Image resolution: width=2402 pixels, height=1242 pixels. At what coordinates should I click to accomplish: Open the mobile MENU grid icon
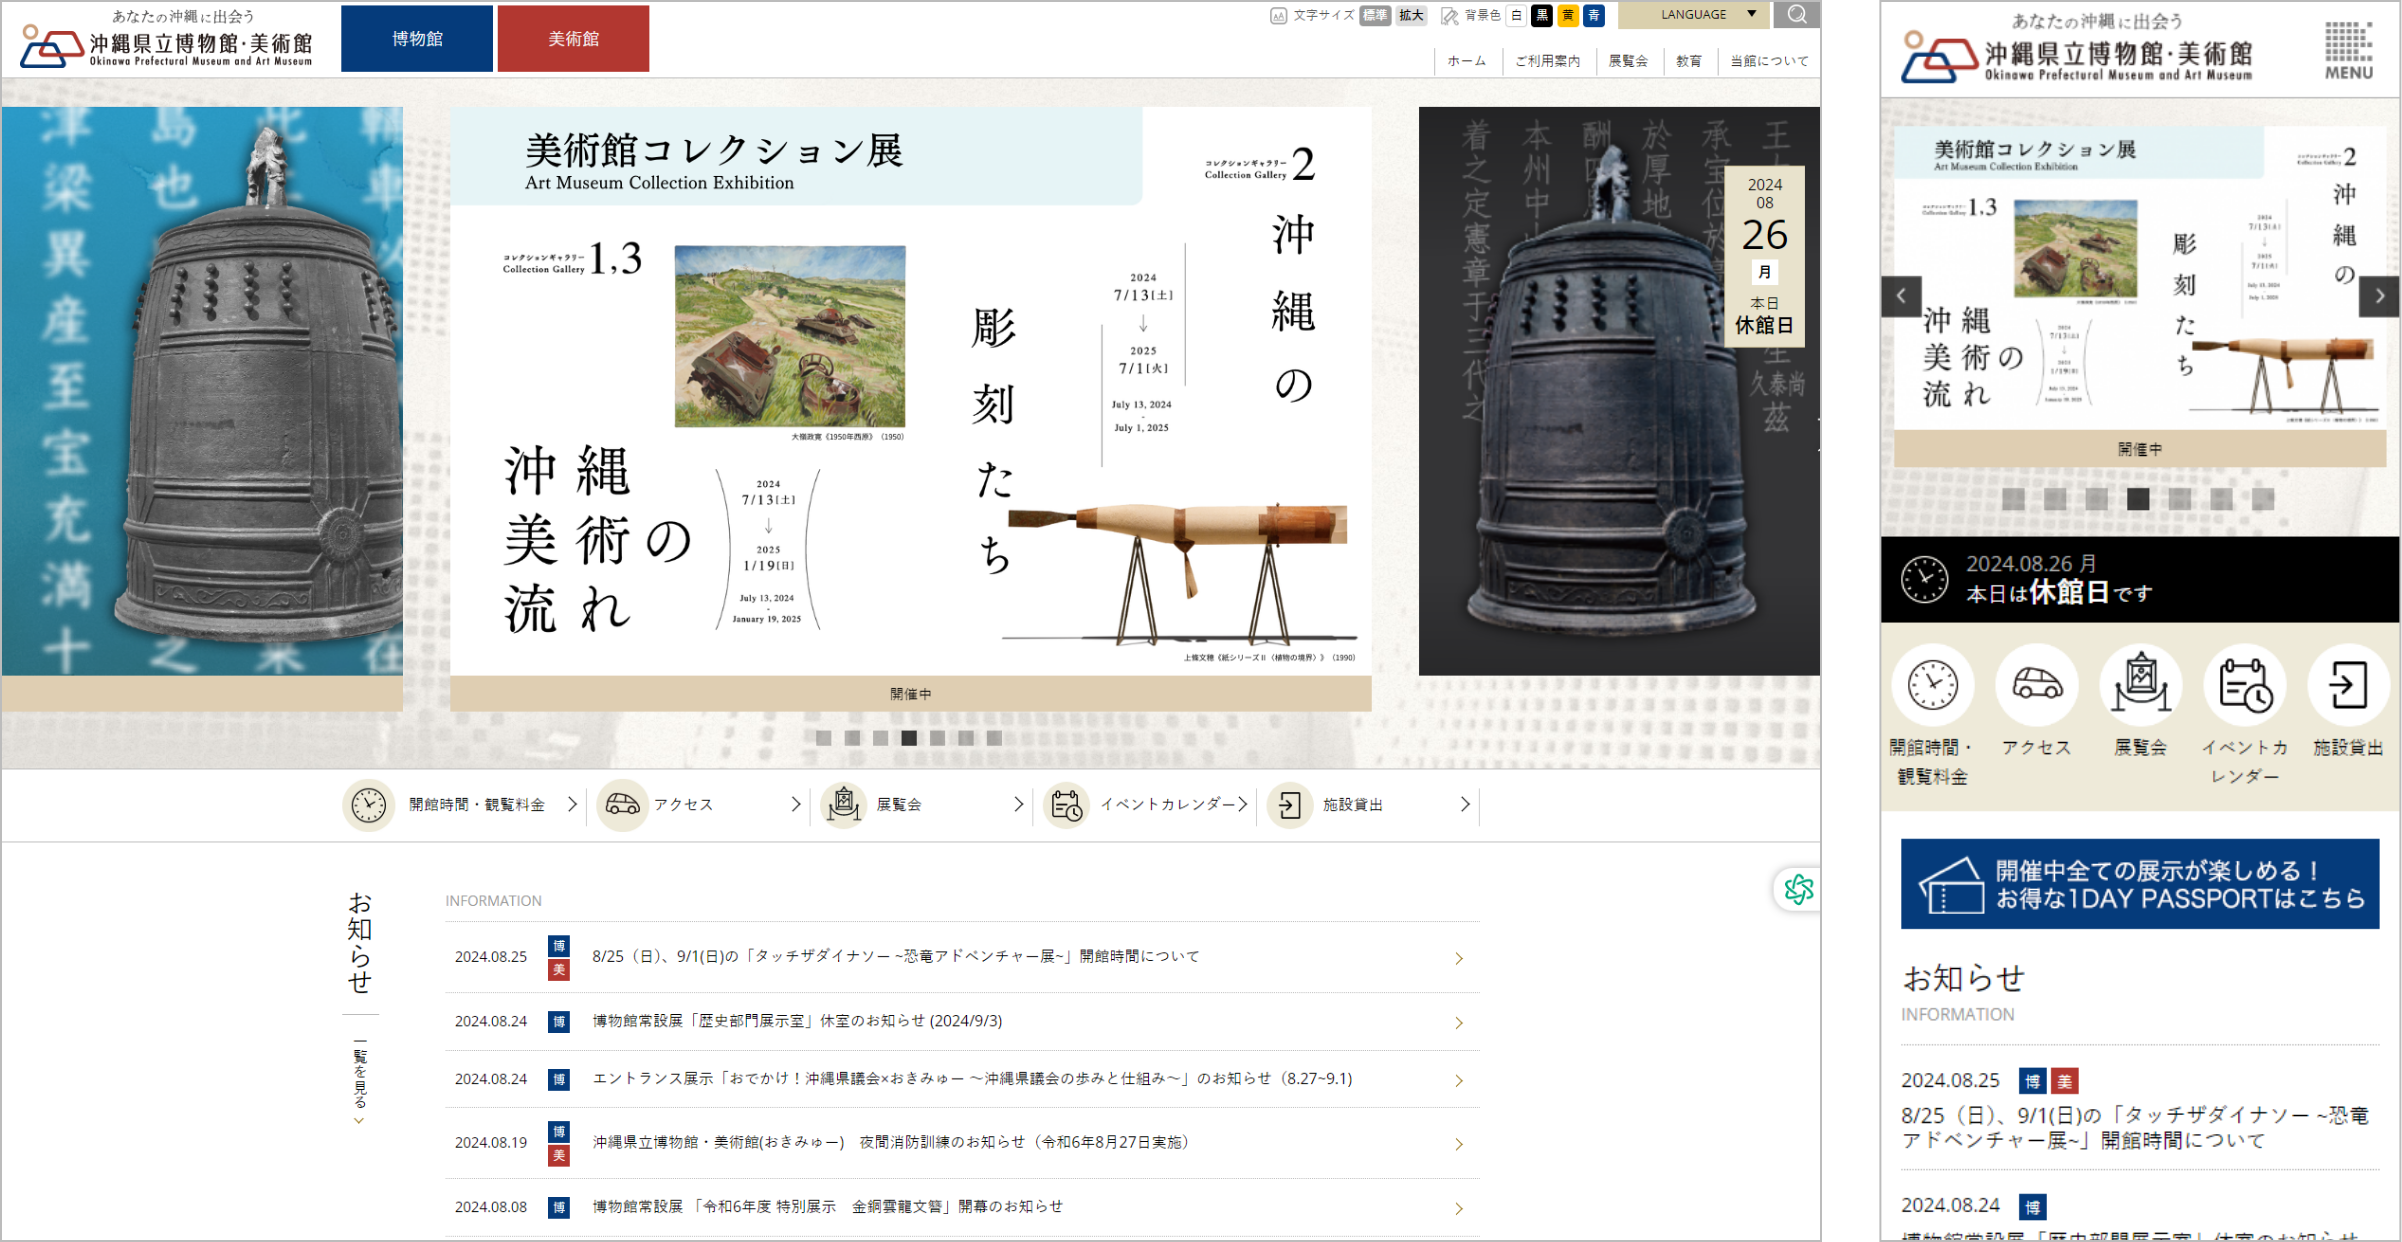[2348, 51]
